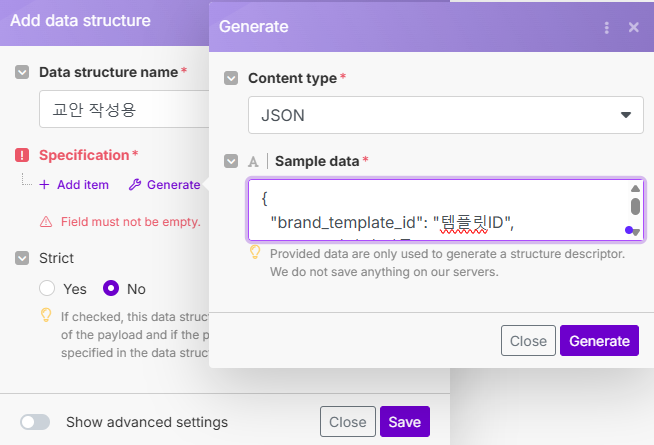Select Yes for Strict option
Screen dimensions: 654x445
(47, 289)
